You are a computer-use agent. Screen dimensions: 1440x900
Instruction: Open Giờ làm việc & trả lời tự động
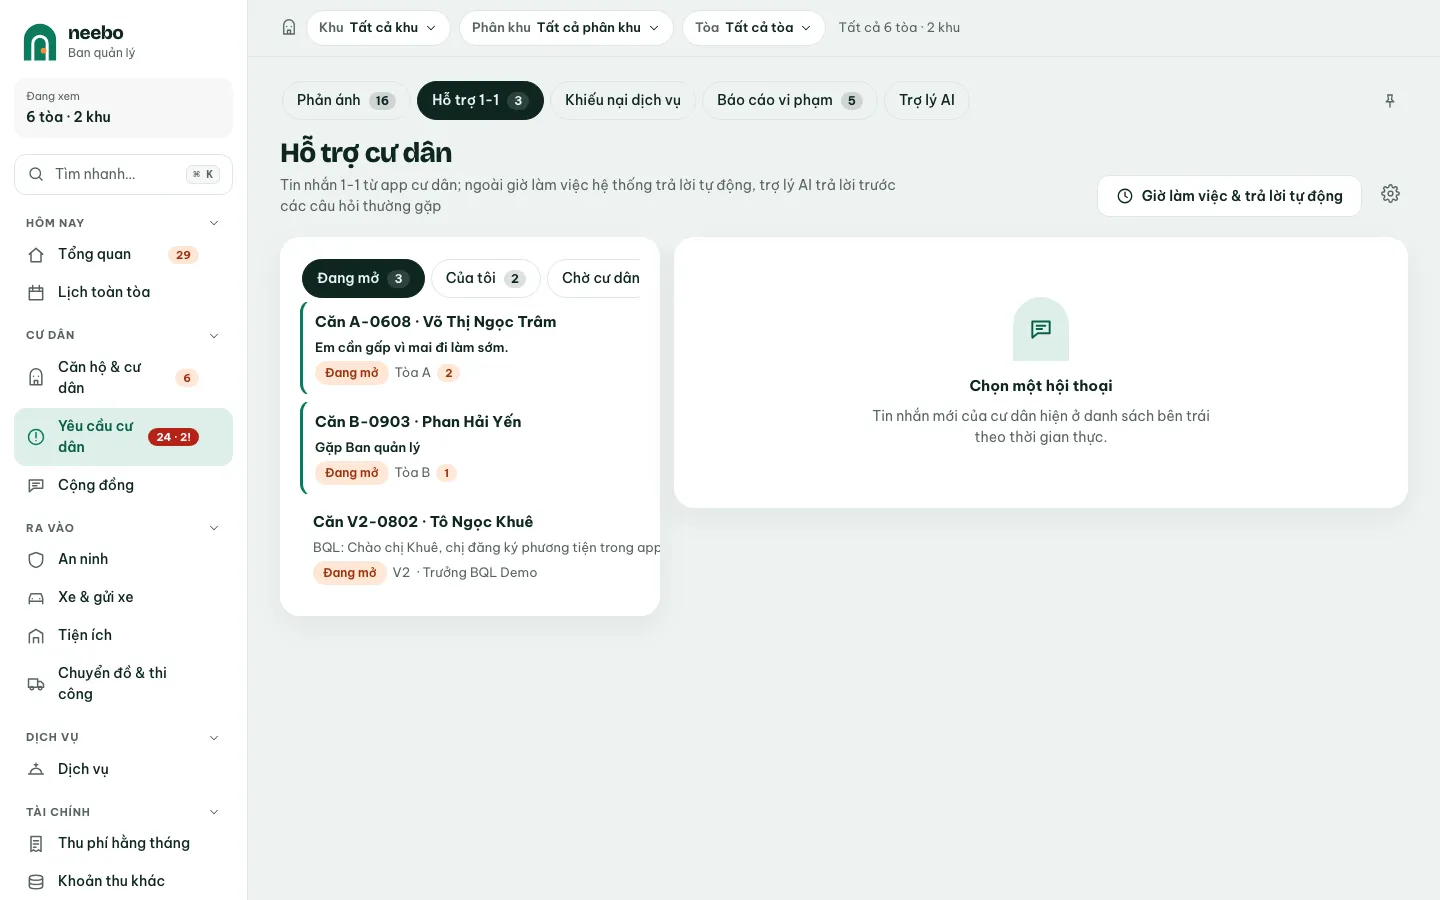coord(1229,196)
